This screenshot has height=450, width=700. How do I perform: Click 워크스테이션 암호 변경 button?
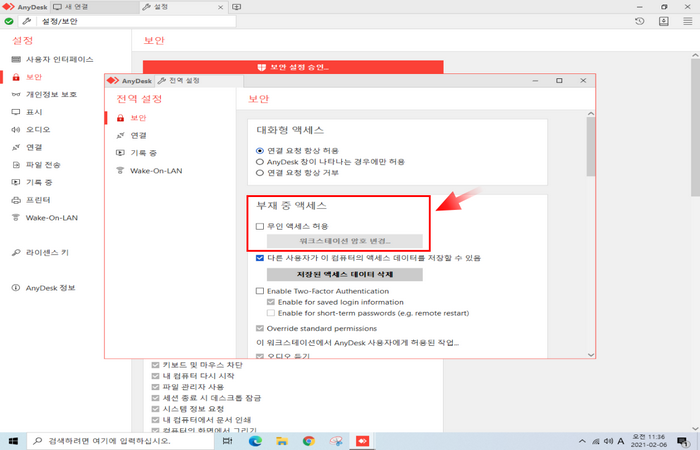pos(345,241)
